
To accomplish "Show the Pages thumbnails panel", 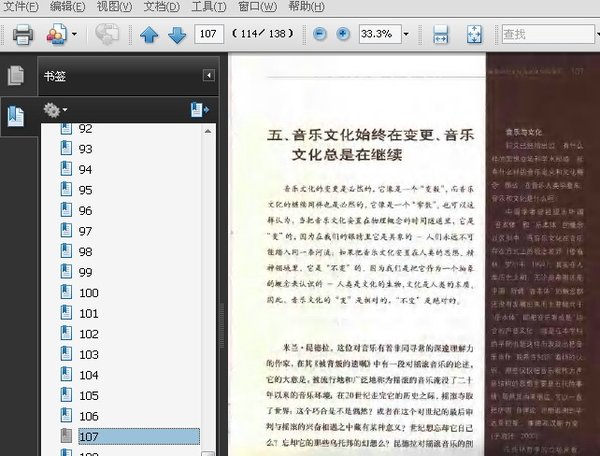I will pos(16,75).
